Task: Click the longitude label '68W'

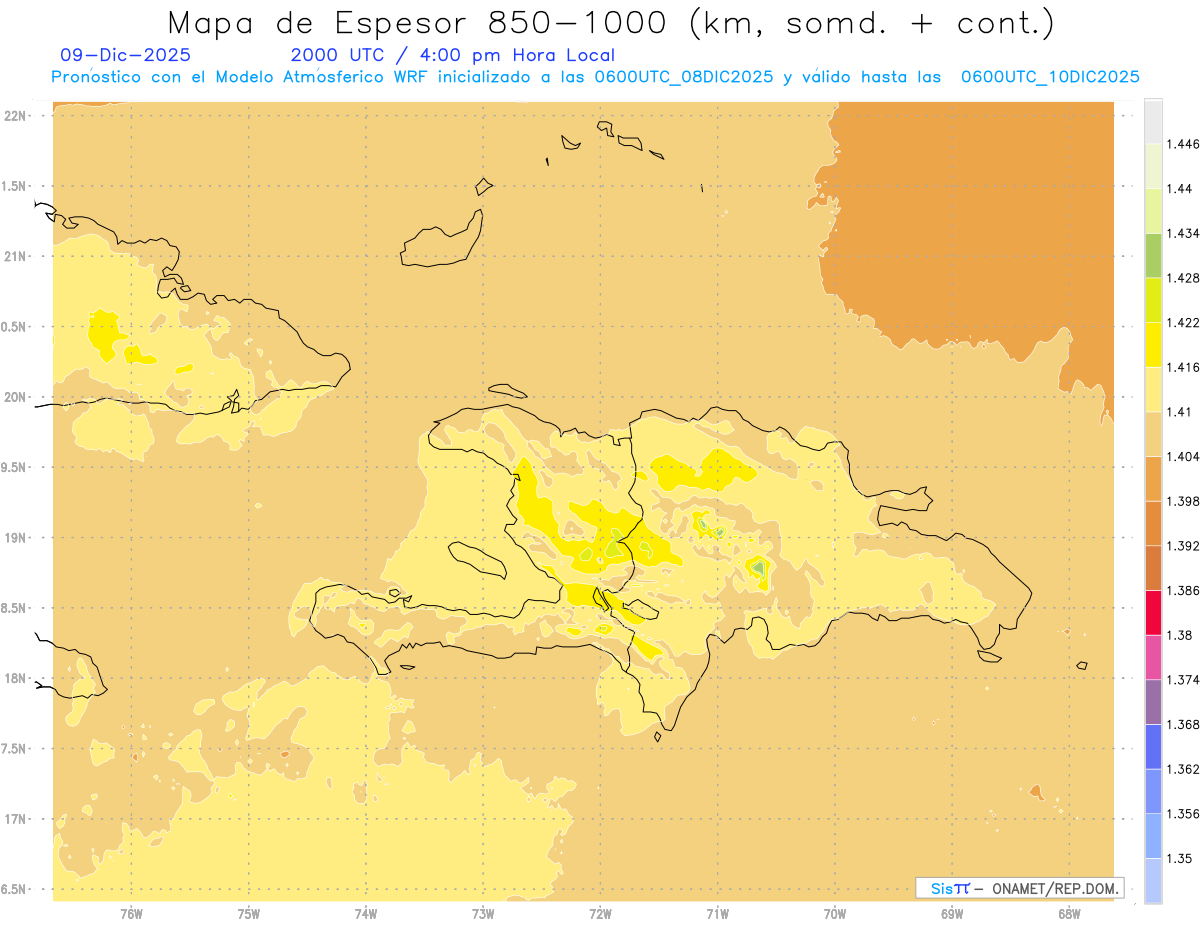Action: click(1069, 913)
